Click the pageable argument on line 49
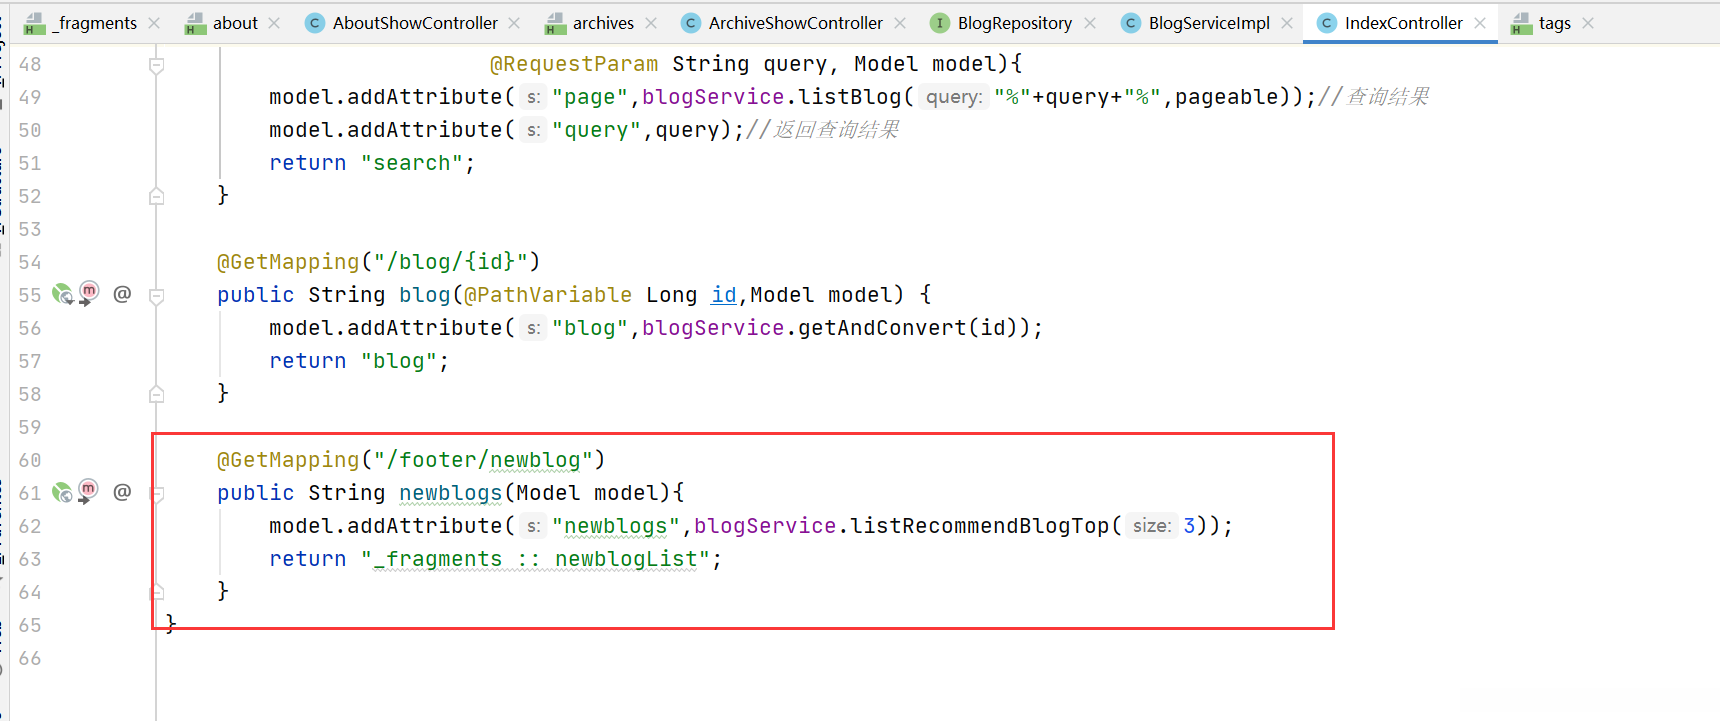Image resolution: width=1720 pixels, height=721 pixels. coord(1227,97)
